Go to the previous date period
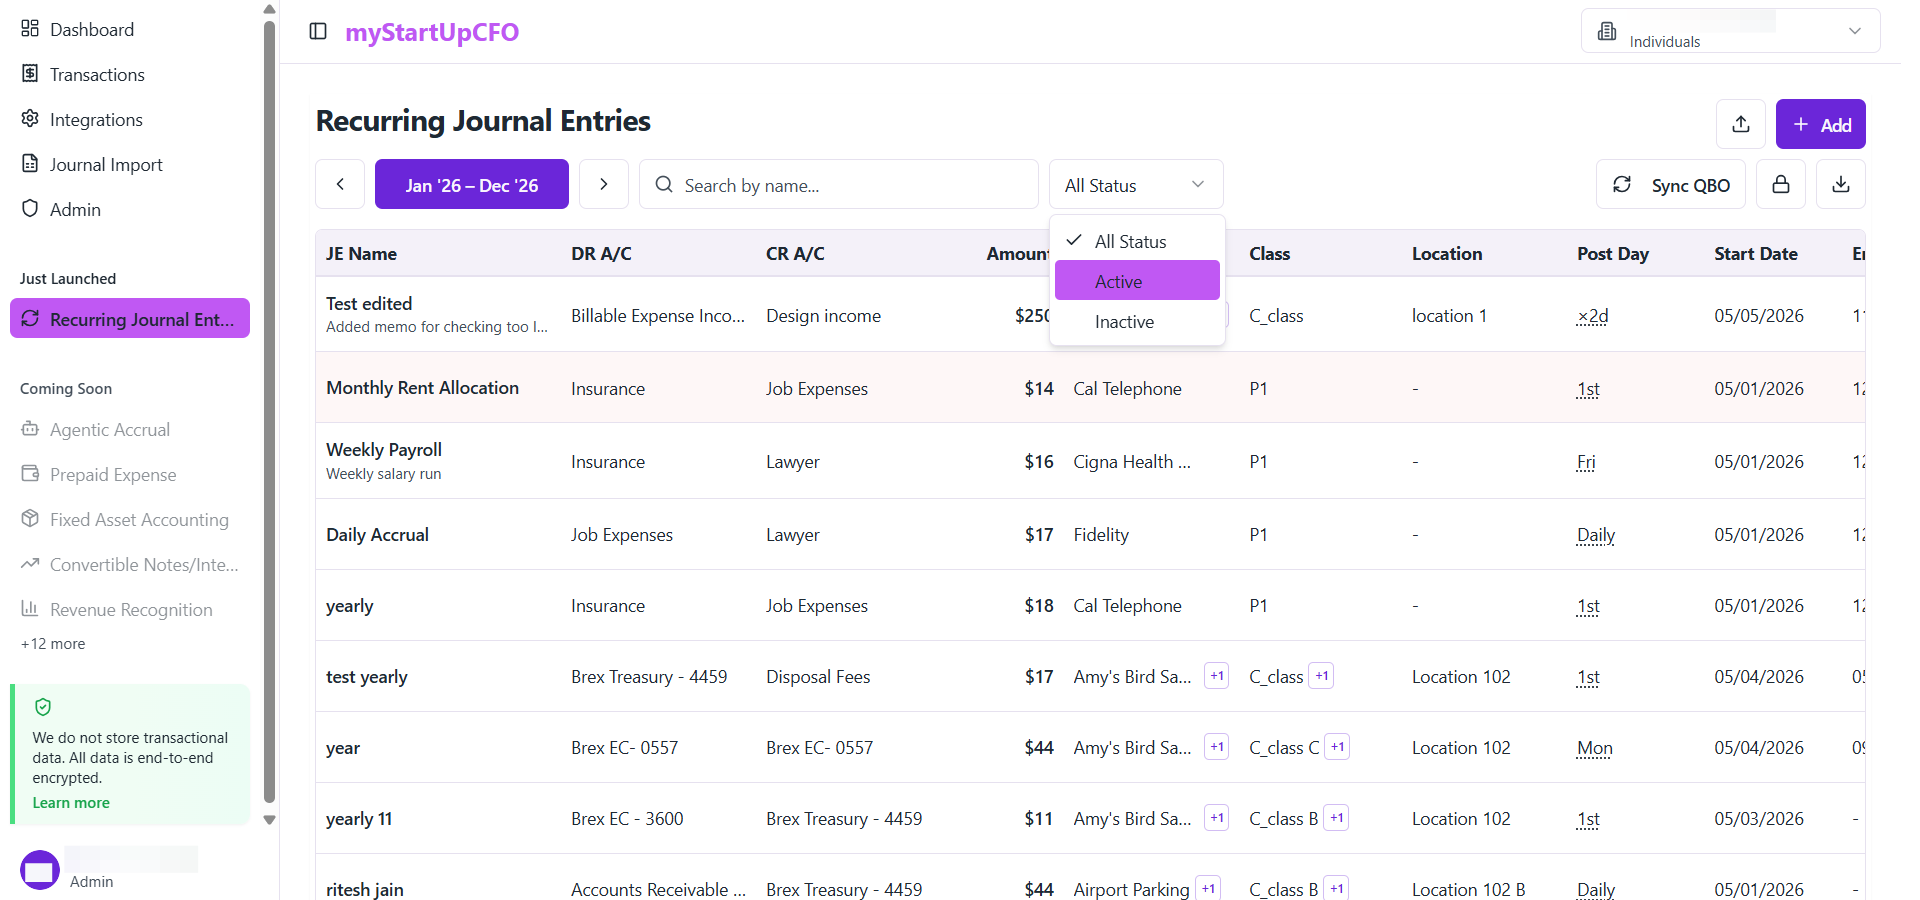This screenshot has width=1920, height=900. (x=340, y=184)
